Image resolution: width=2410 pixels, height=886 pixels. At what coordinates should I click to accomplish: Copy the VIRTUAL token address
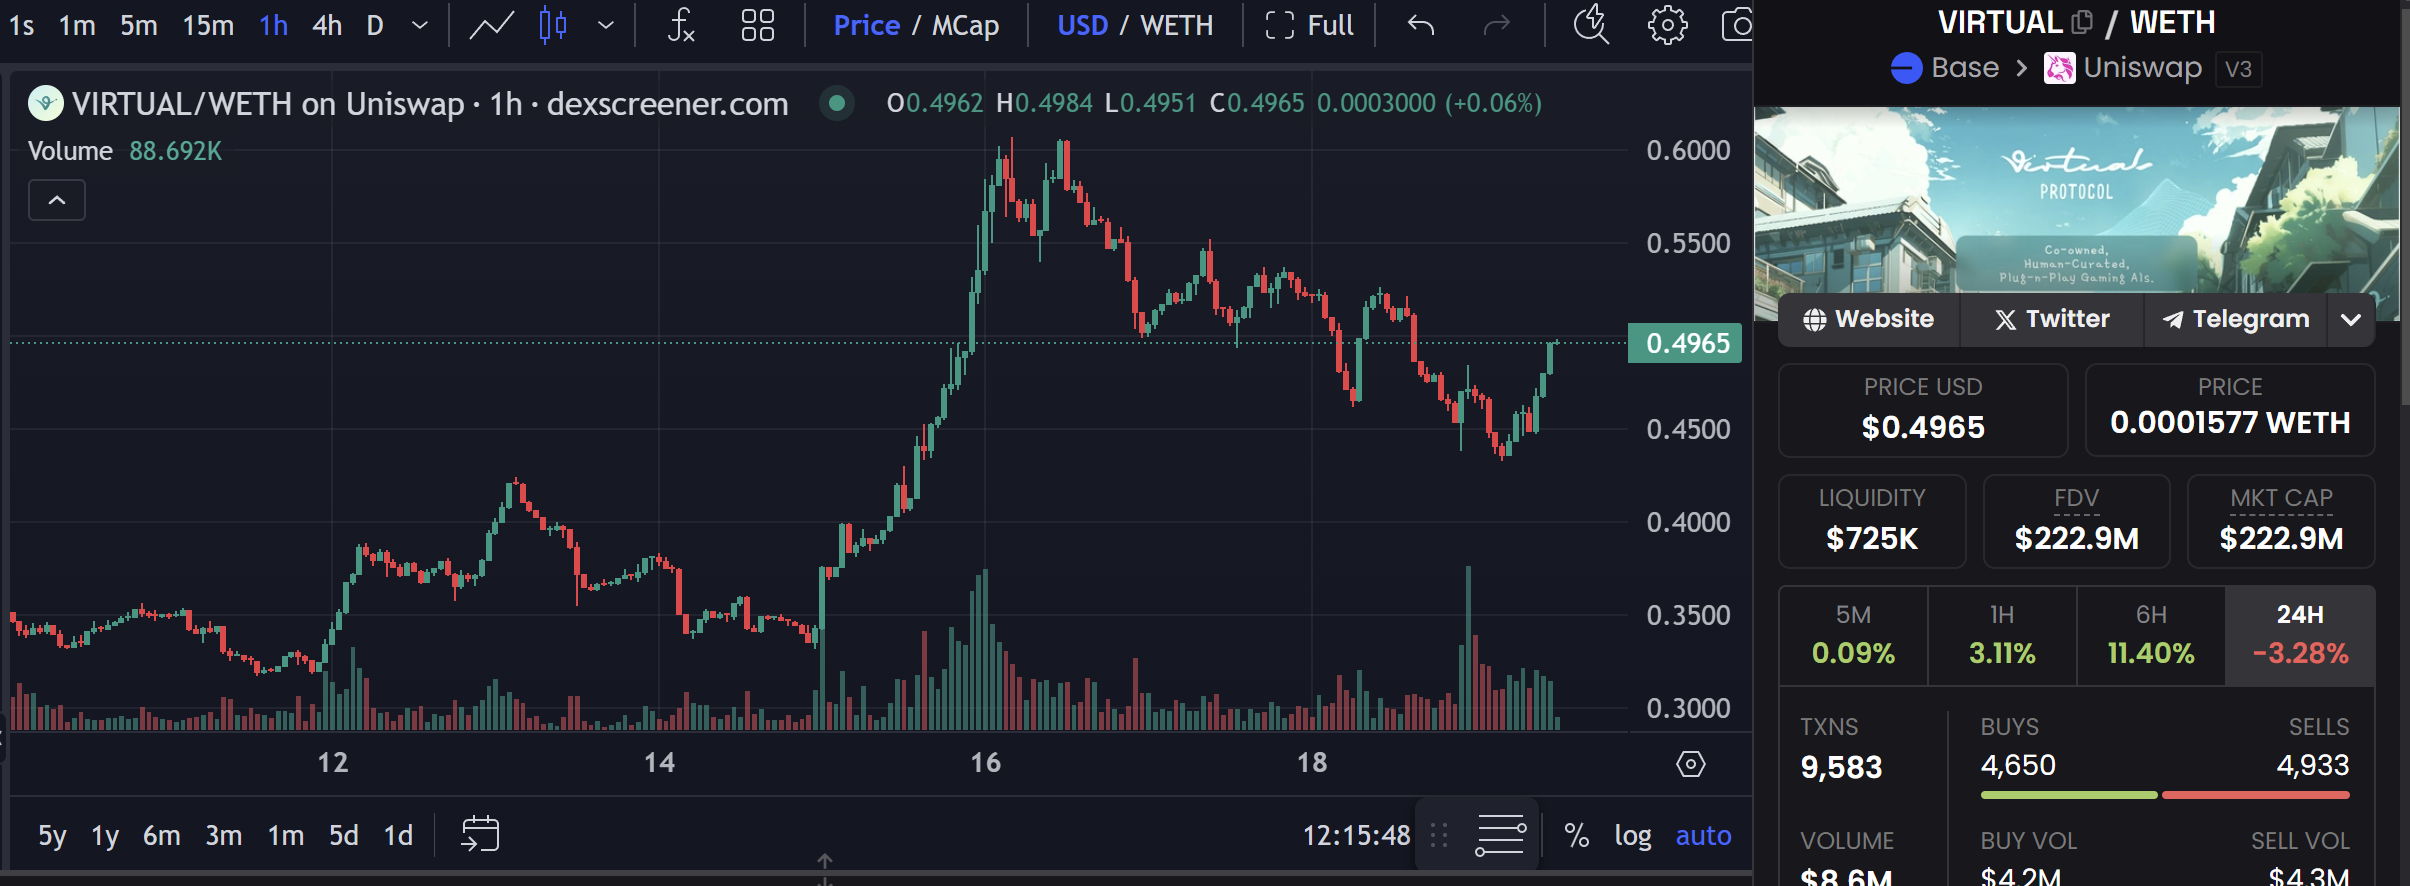[x=2081, y=22]
